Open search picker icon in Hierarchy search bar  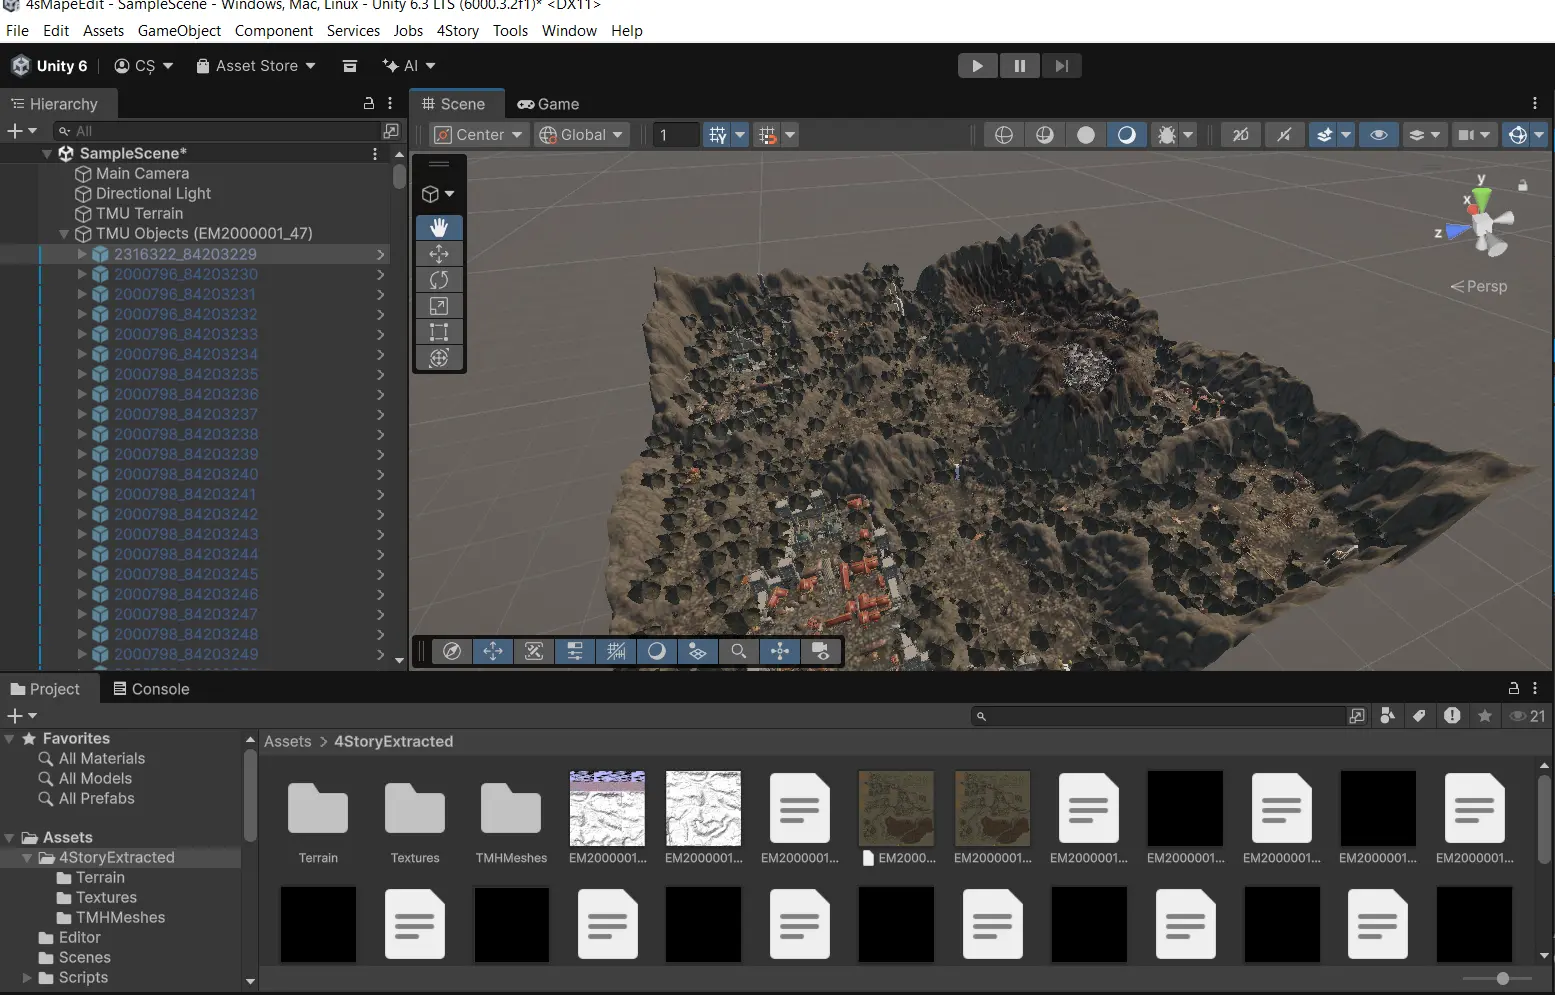click(x=391, y=131)
